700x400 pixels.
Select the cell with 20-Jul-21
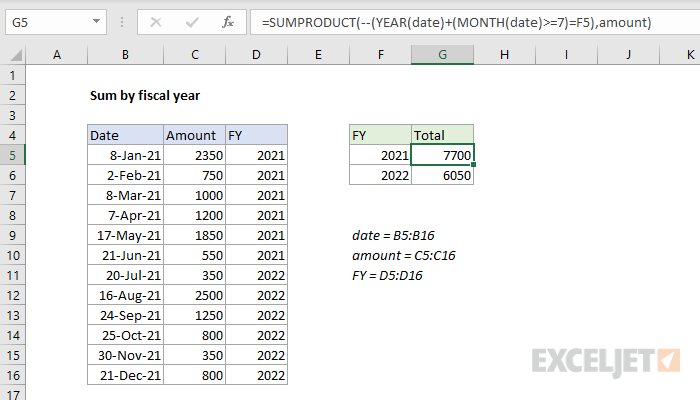click(125, 275)
